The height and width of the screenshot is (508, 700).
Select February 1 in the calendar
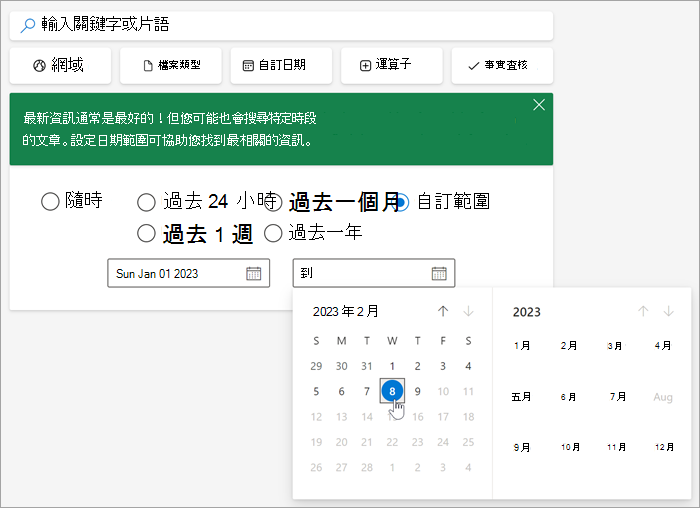click(x=392, y=366)
